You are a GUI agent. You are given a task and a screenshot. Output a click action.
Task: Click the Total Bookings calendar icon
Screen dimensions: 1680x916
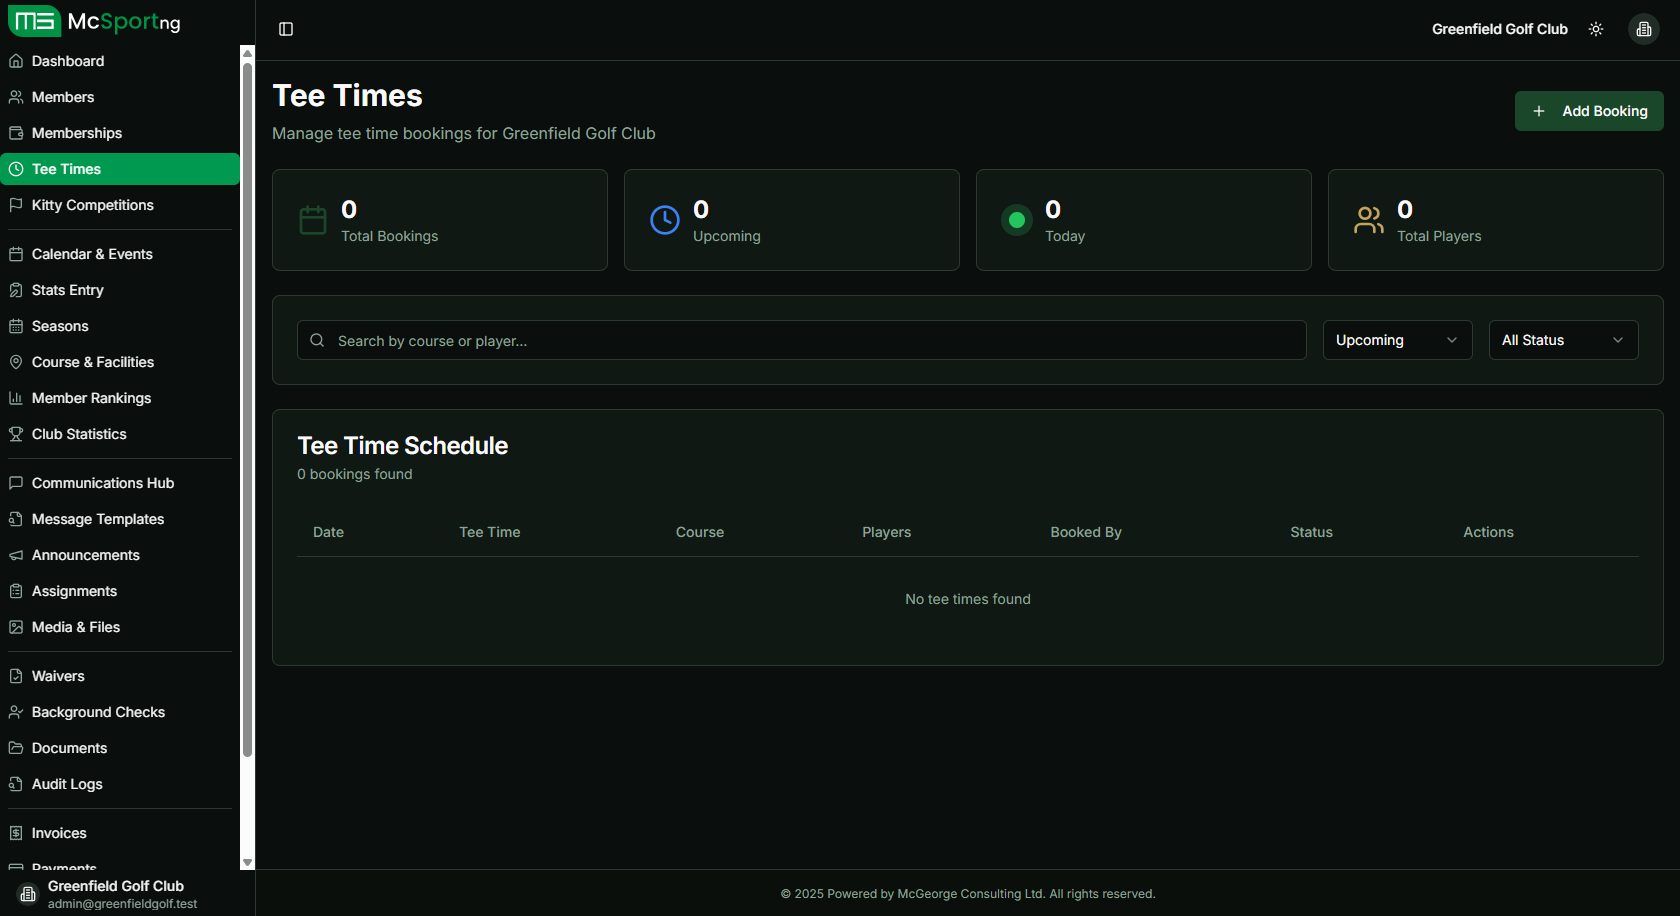click(313, 220)
